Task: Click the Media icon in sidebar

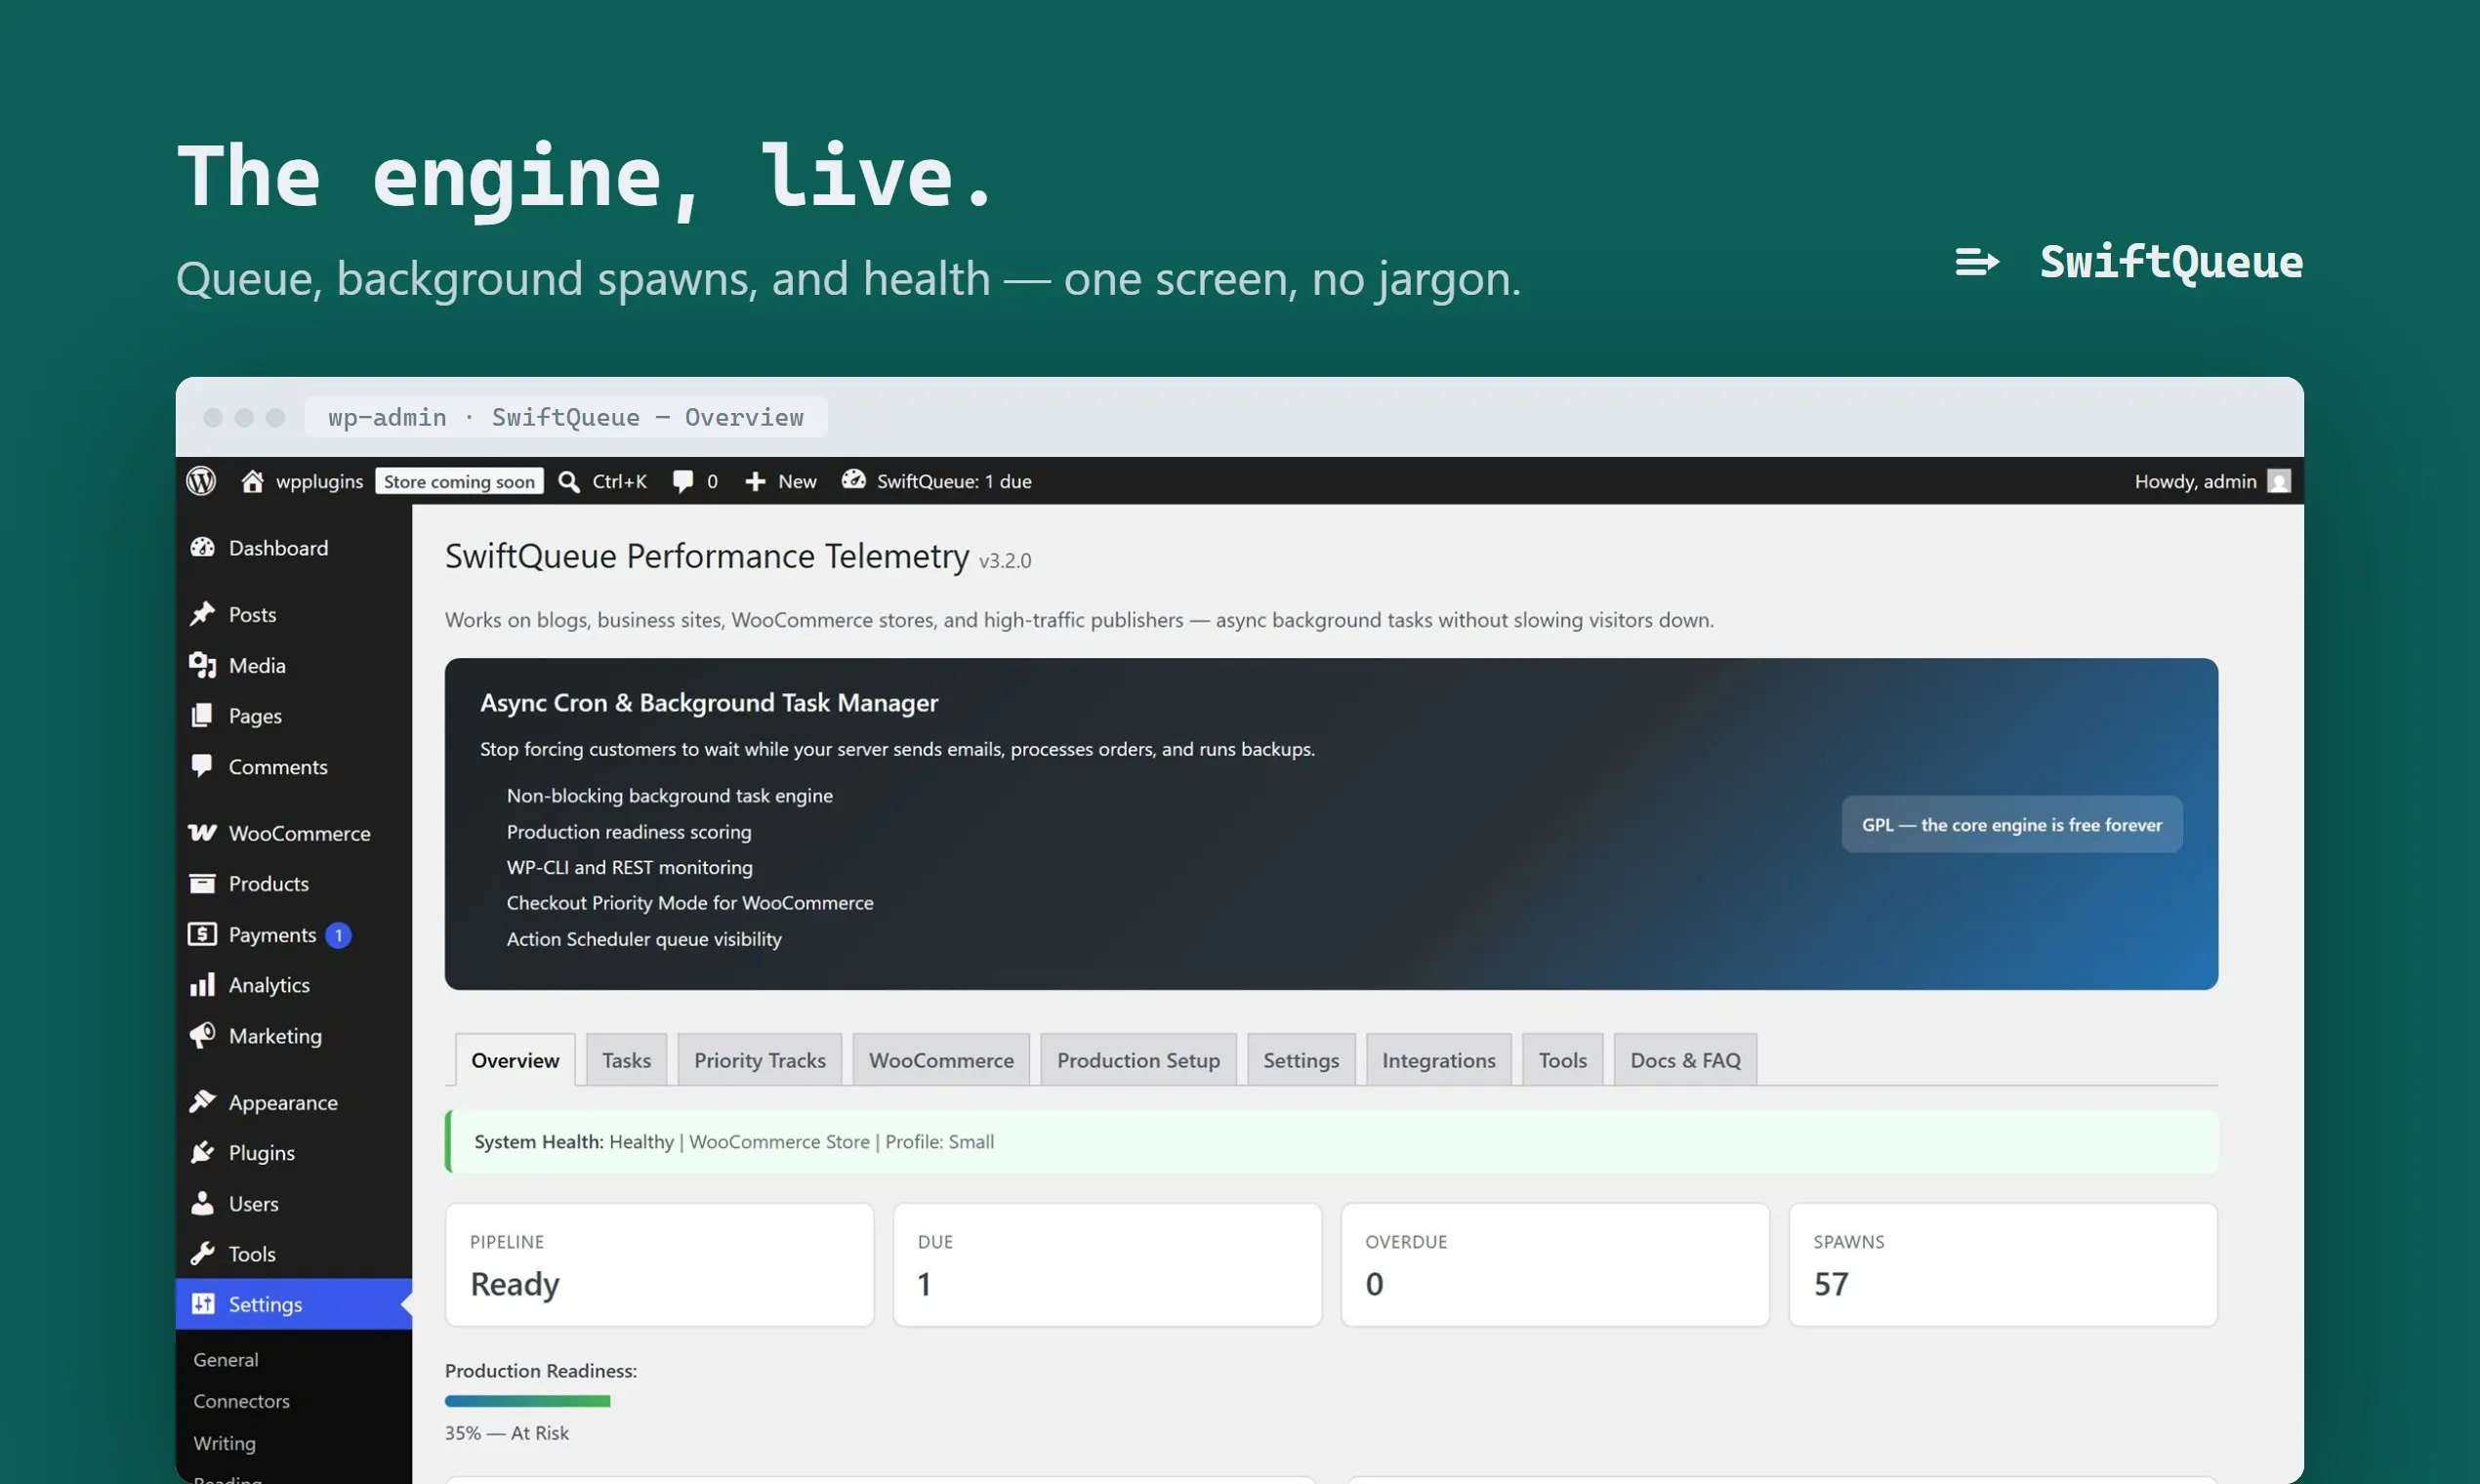Action: pos(203,665)
